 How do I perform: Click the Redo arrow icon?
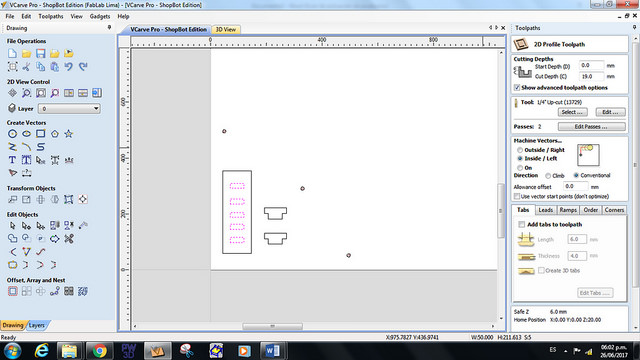[83, 67]
